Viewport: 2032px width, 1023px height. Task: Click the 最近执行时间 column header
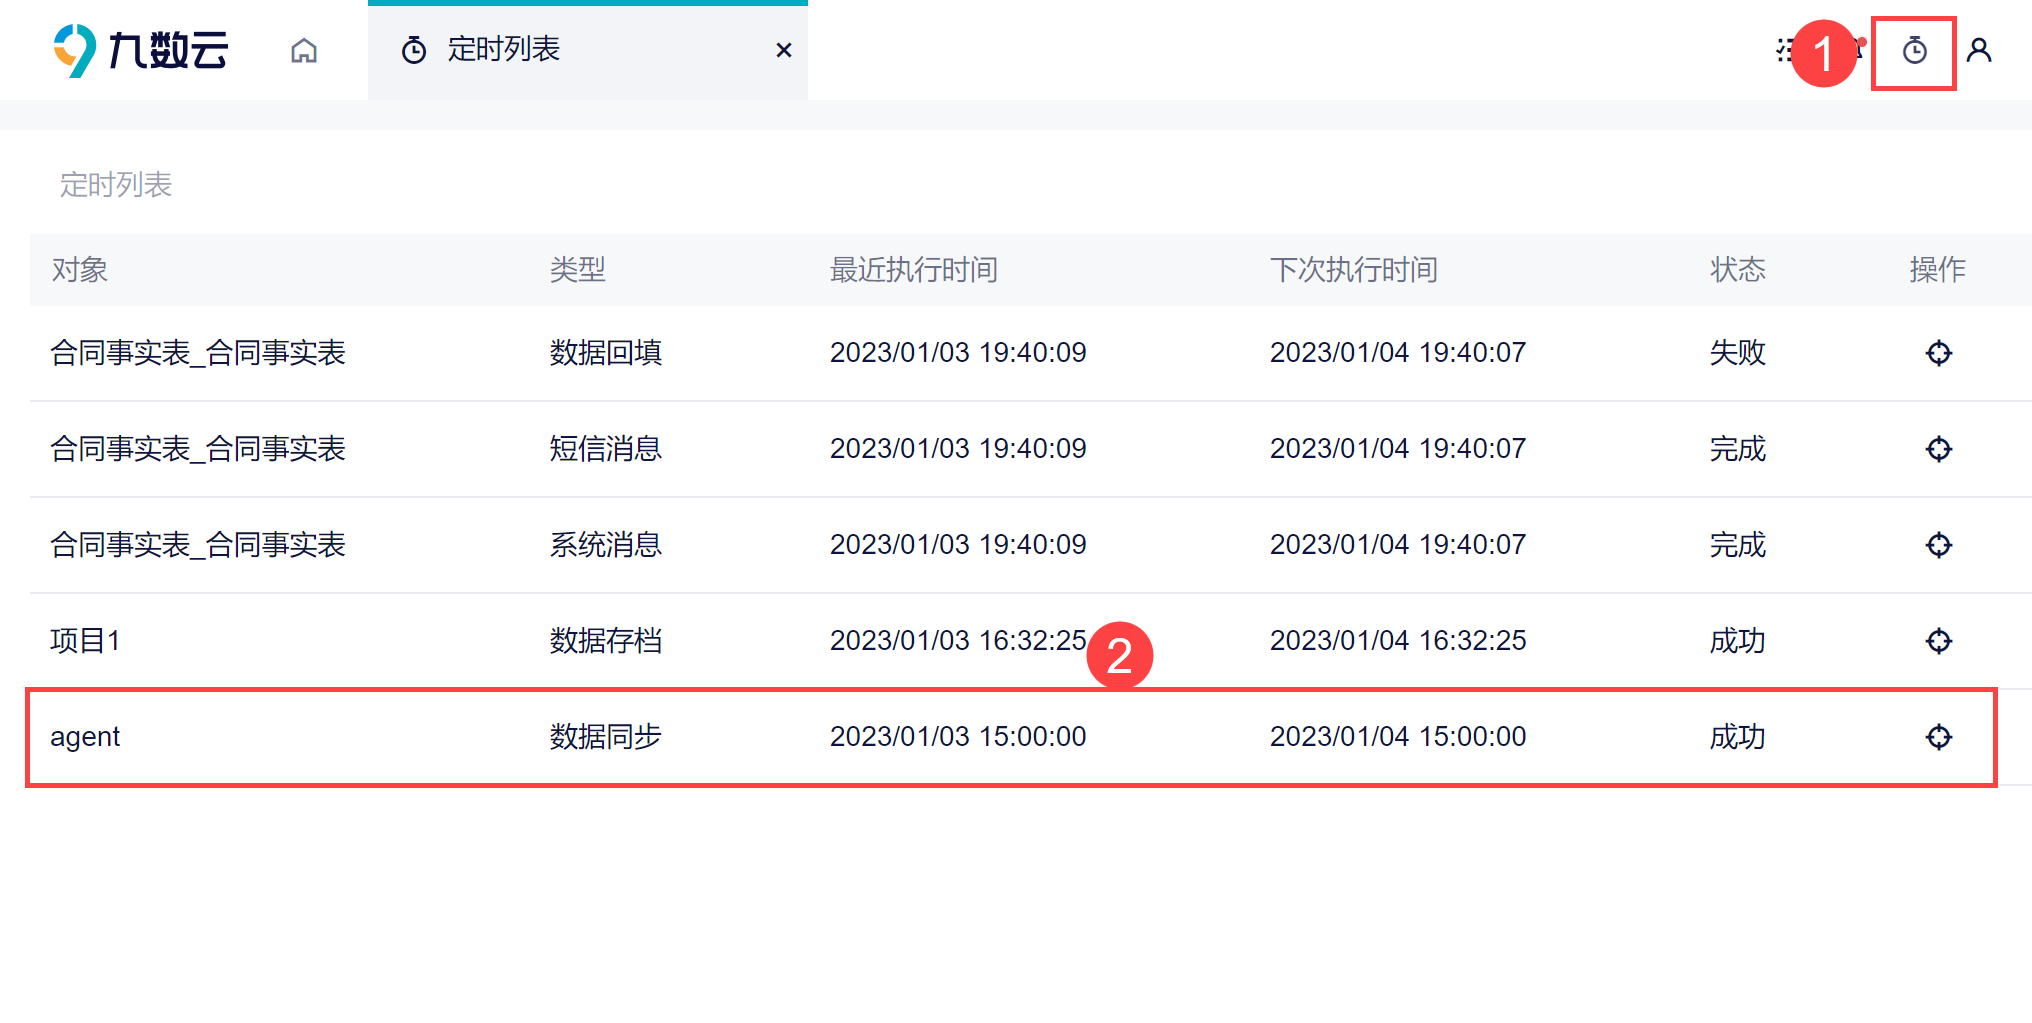914,270
